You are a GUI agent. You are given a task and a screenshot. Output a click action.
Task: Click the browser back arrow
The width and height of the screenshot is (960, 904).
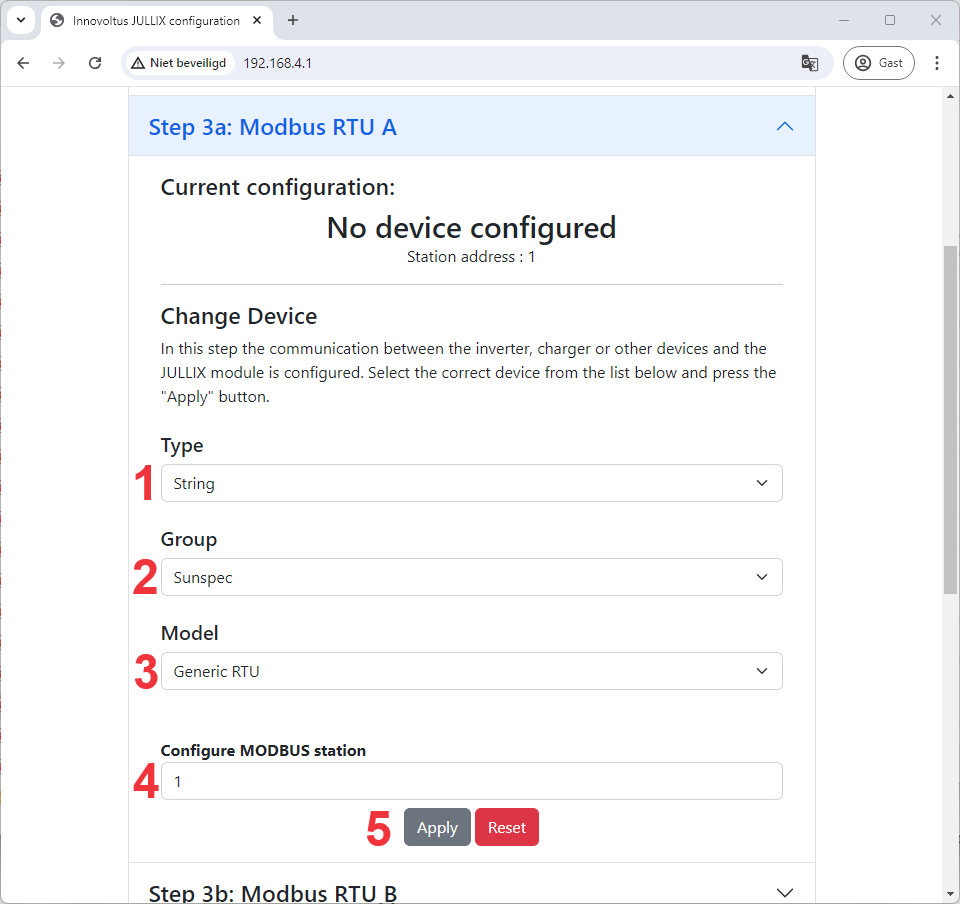[x=24, y=63]
